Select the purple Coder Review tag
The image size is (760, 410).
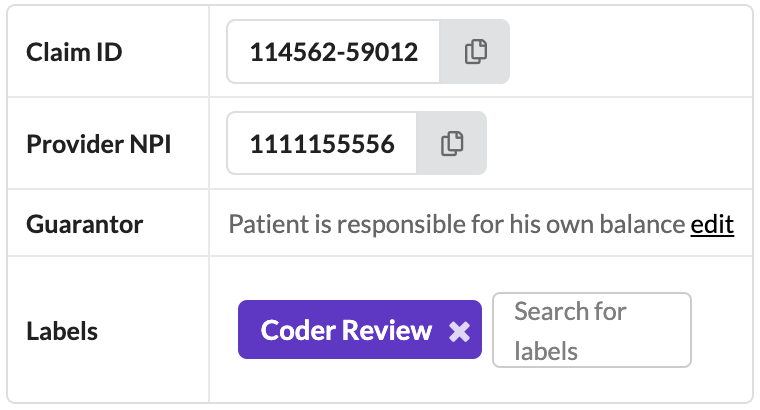pos(346,331)
